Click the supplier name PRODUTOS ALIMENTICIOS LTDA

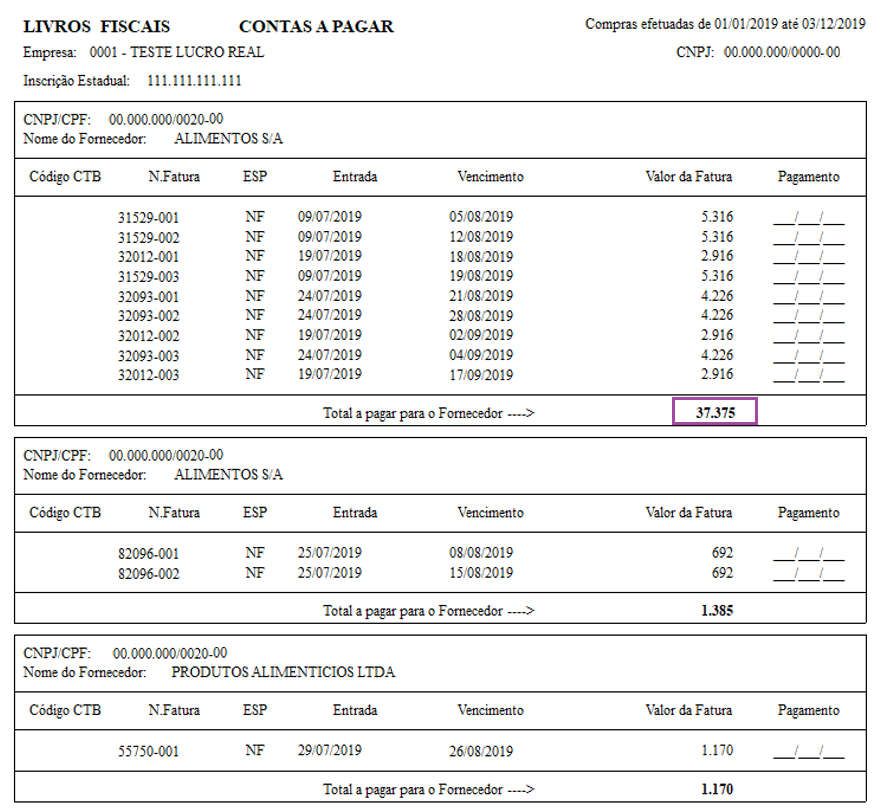tap(283, 672)
